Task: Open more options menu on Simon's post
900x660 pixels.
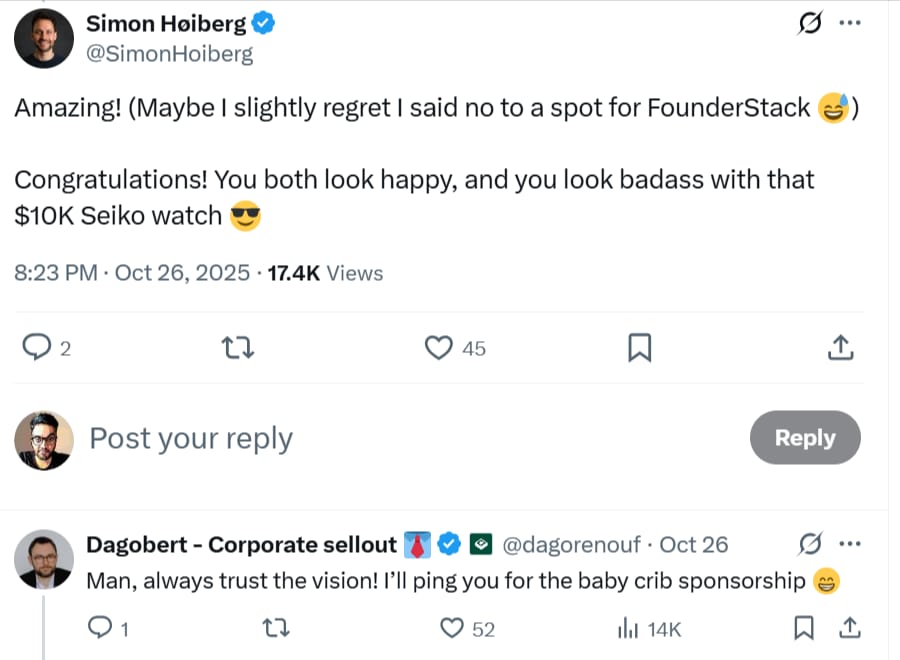Action: coord(849,24)
